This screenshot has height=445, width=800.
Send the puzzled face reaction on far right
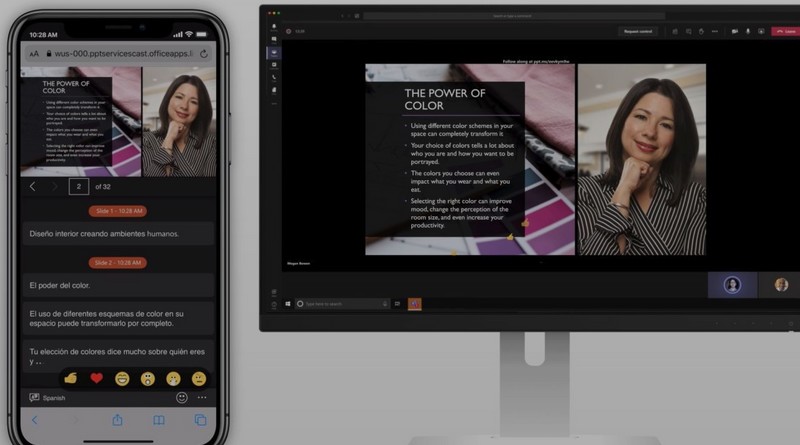[199, 379]
